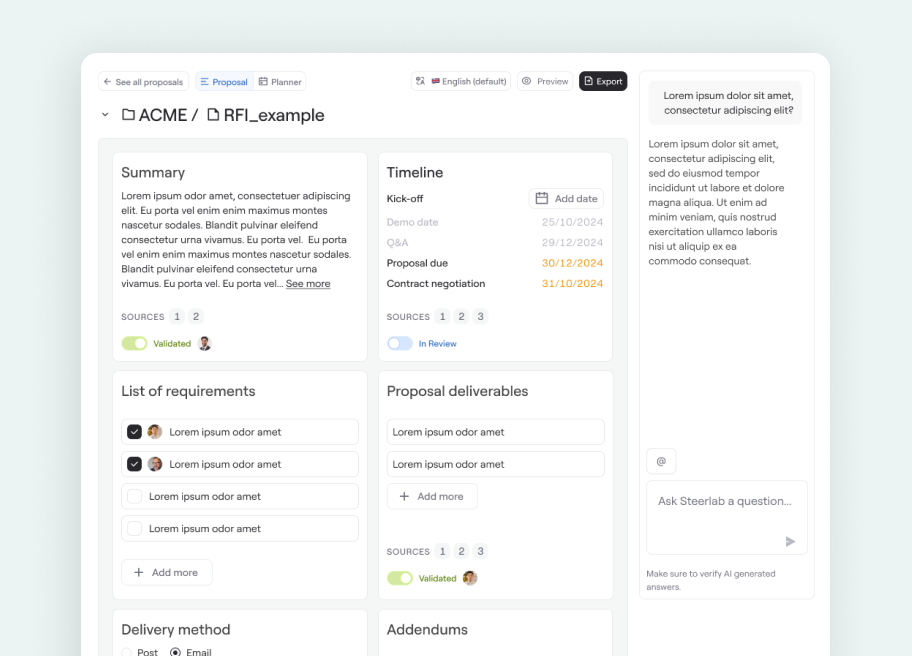The image size is (912, 656).
Task: Switch to the Planner tab
Action: pyautogui.click(x=280, y=81)
